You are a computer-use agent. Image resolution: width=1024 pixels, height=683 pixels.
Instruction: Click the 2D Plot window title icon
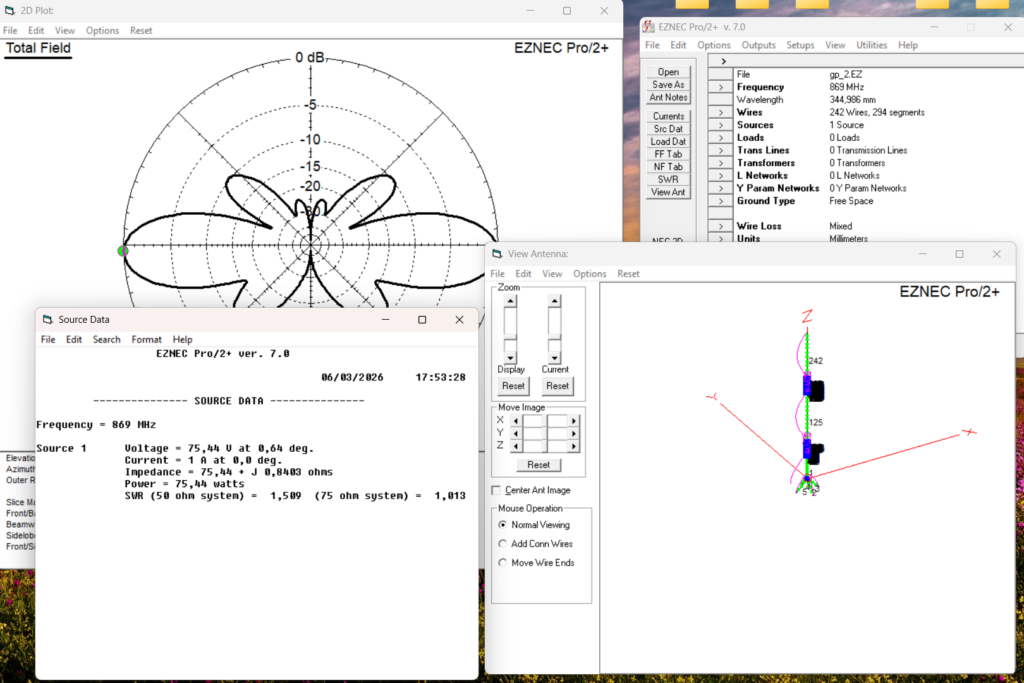pyautogui.click(x=11, y=11)
